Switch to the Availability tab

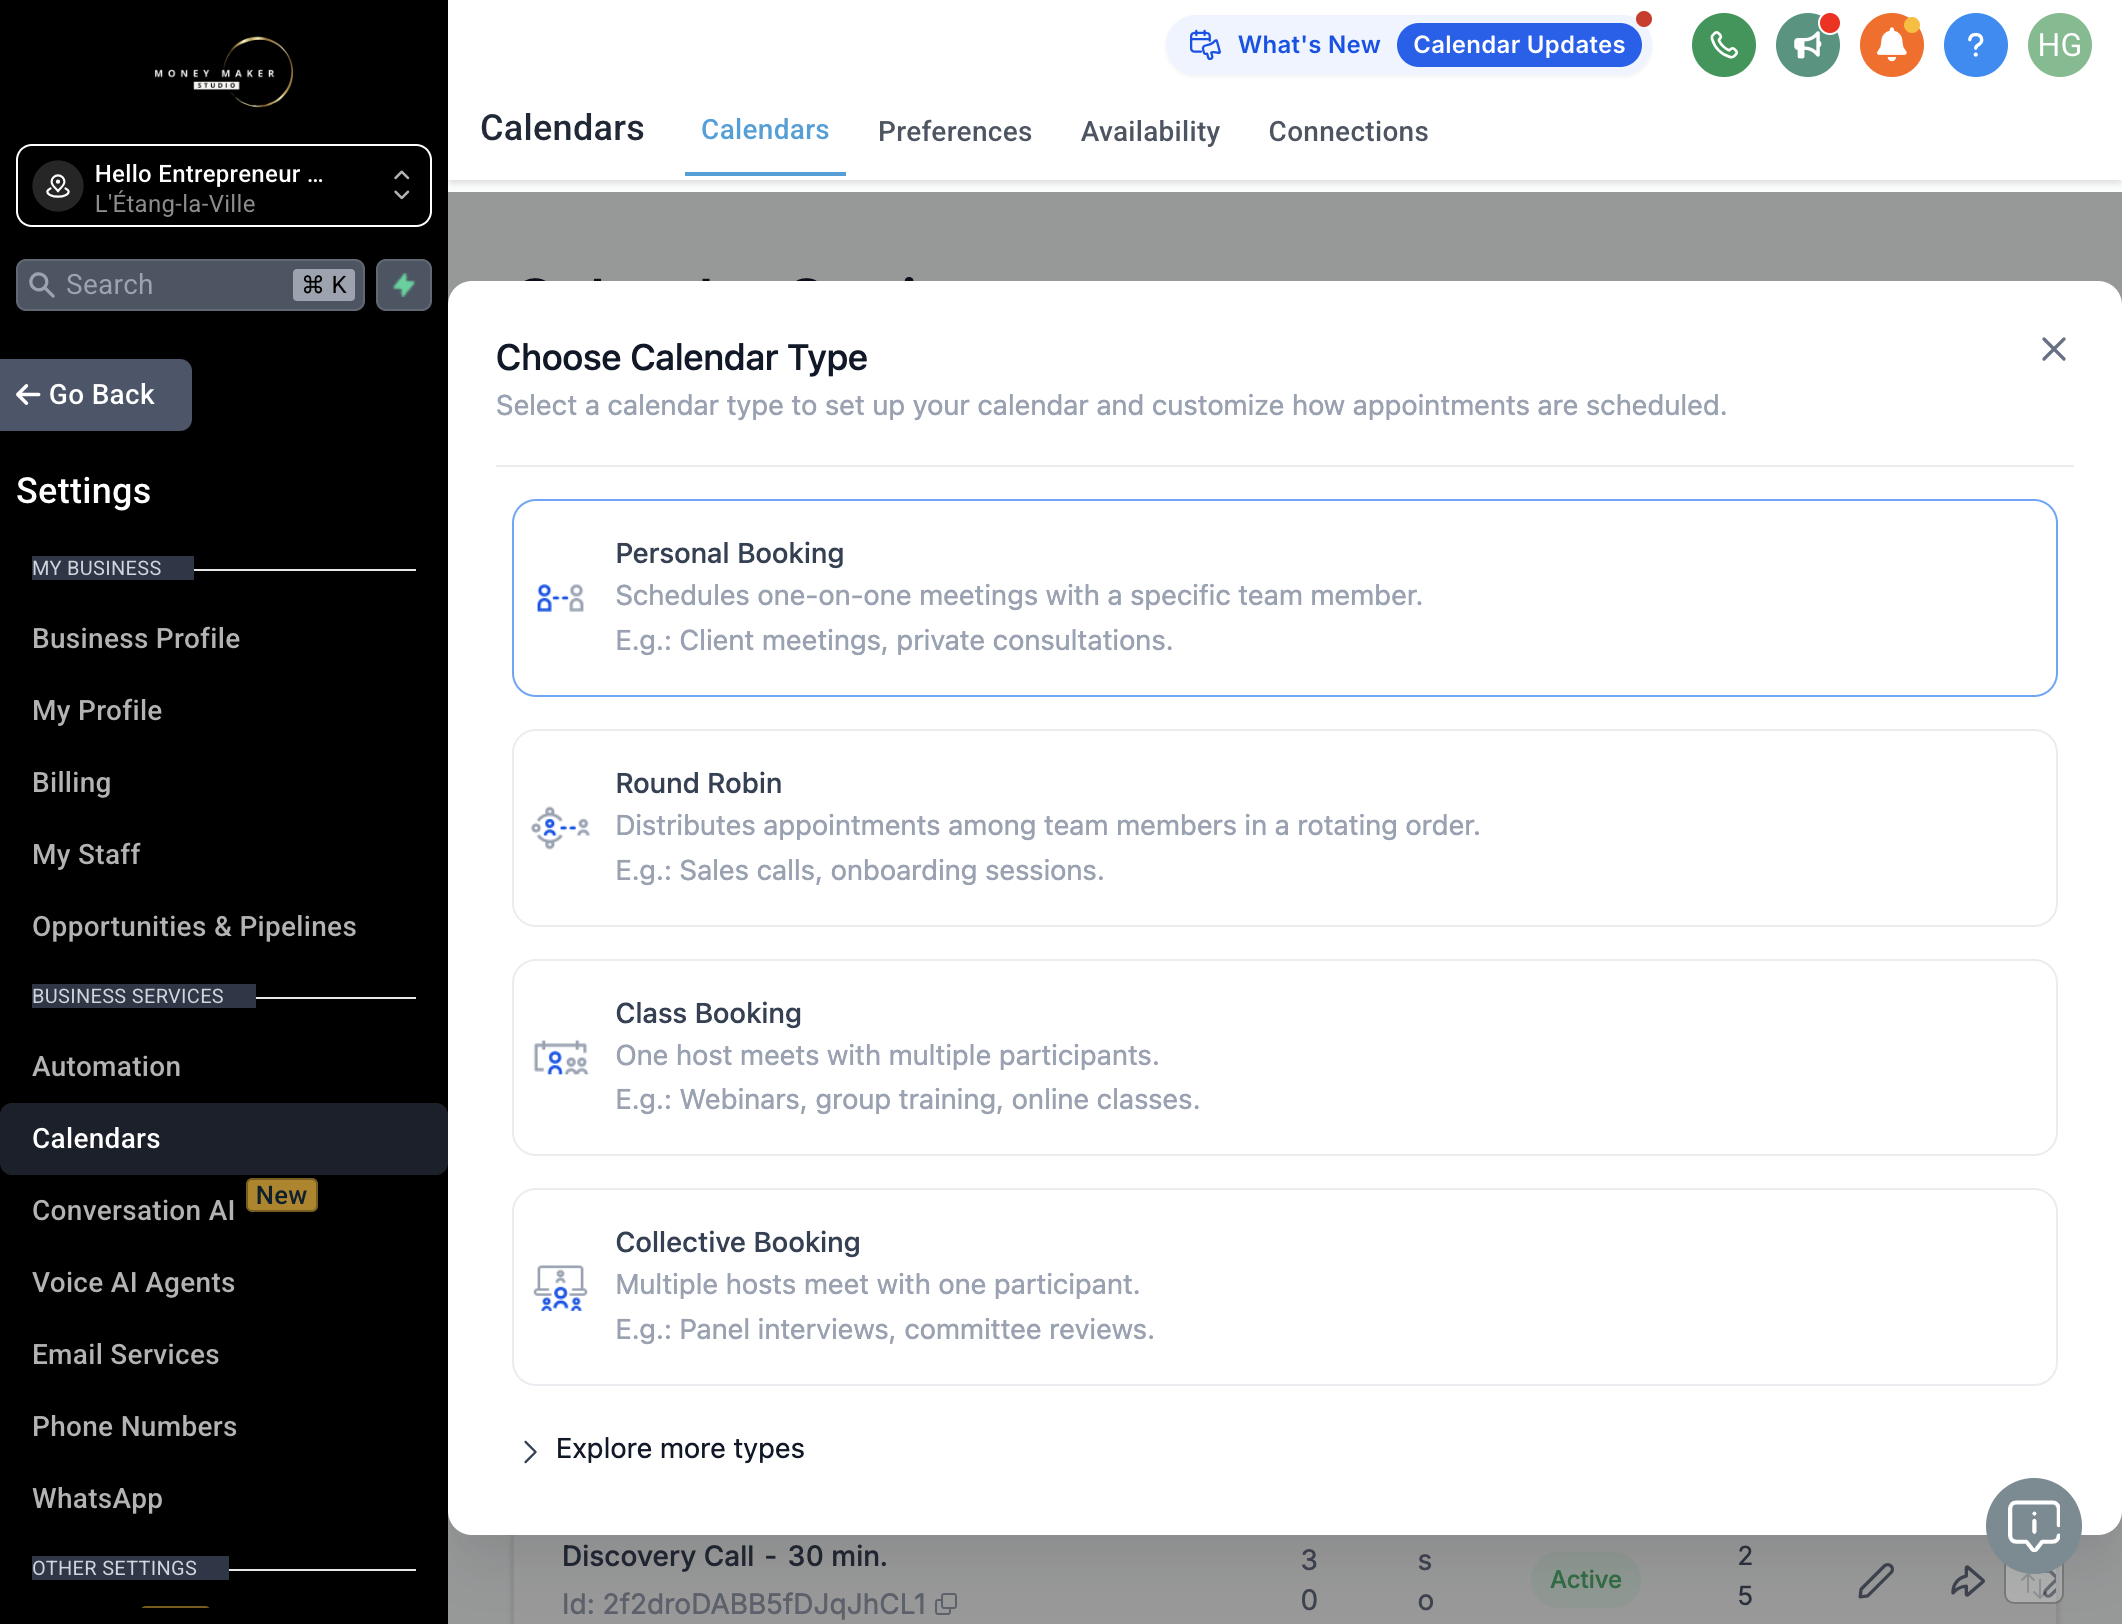pyautogui.click(x=1150, y=131)
